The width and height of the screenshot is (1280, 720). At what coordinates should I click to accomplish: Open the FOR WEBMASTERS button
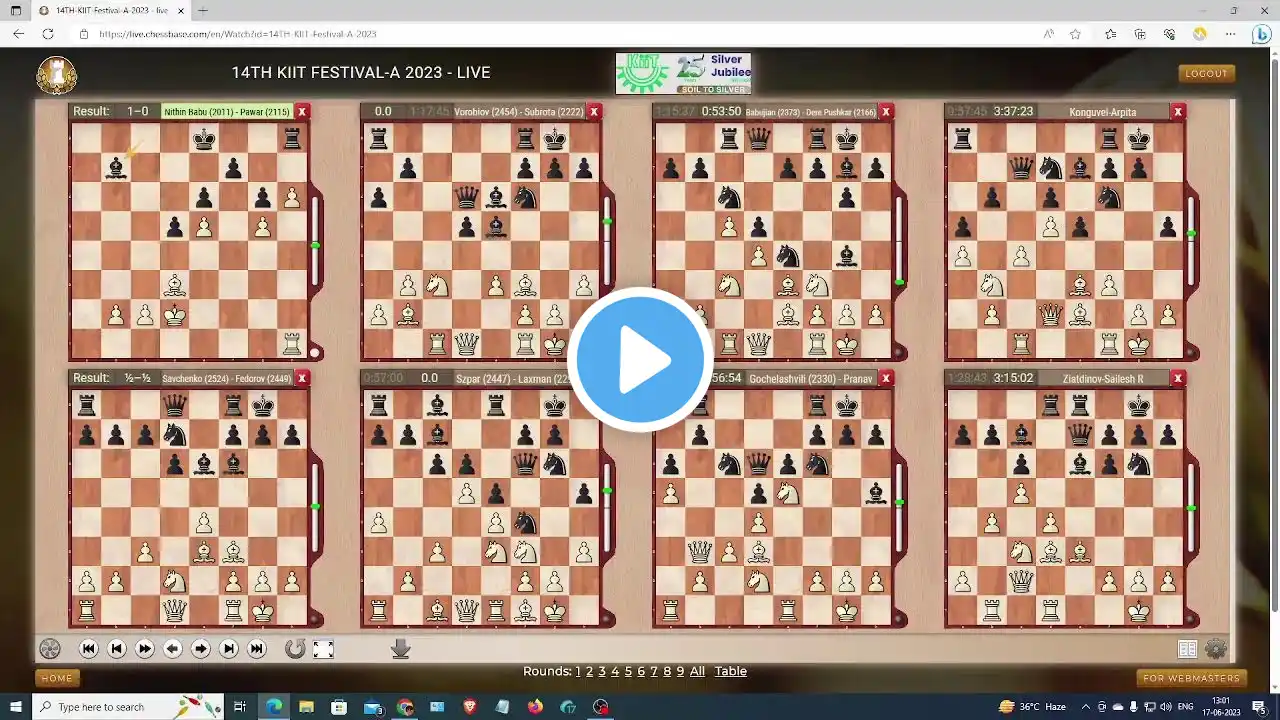[x=1191, y=678]
